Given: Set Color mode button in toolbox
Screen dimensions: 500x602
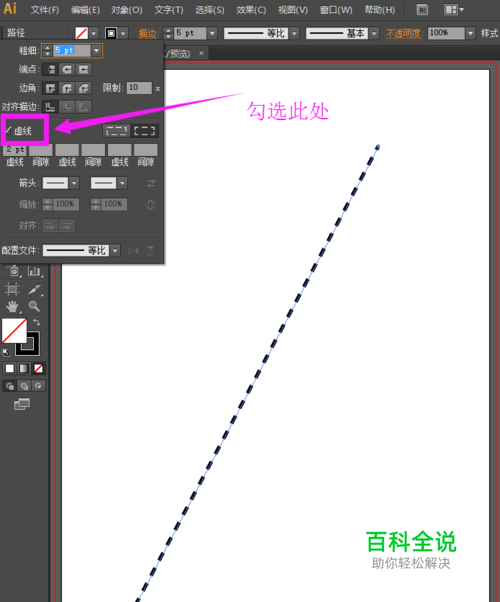Looking at the screenshot, I should point(10,369).
